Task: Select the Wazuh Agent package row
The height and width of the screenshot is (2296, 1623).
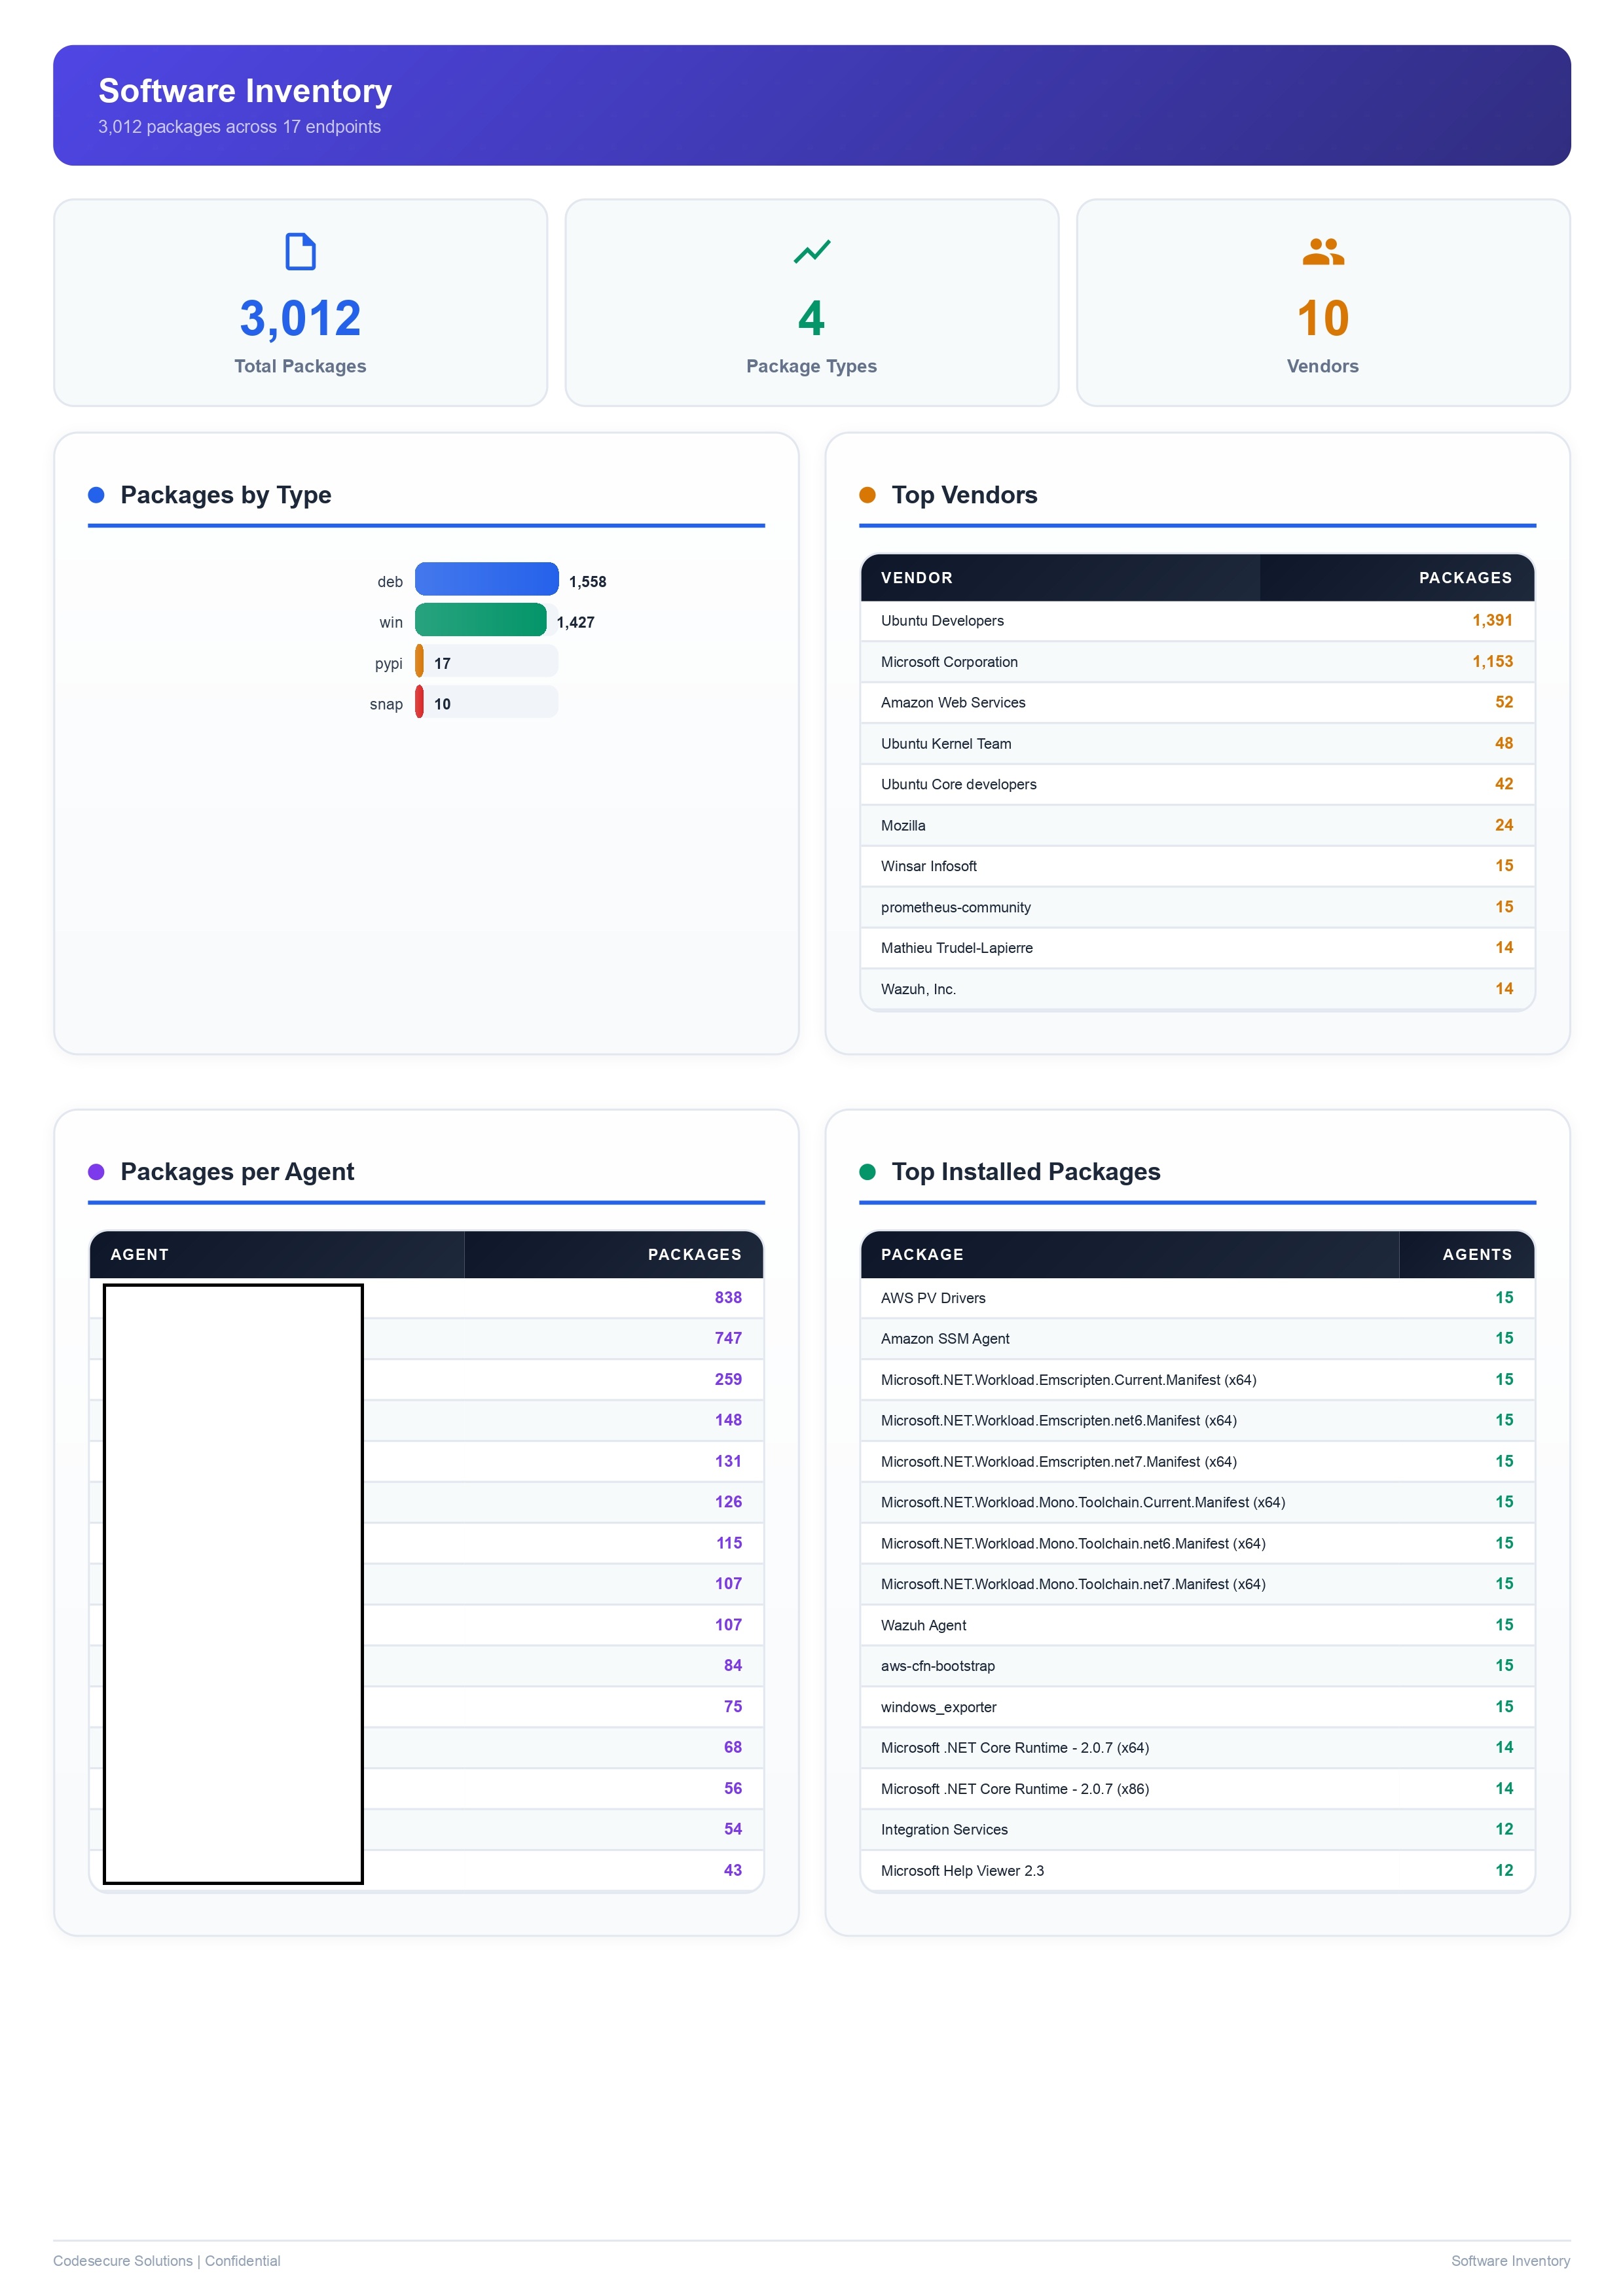Action: pos(1197,1625)
